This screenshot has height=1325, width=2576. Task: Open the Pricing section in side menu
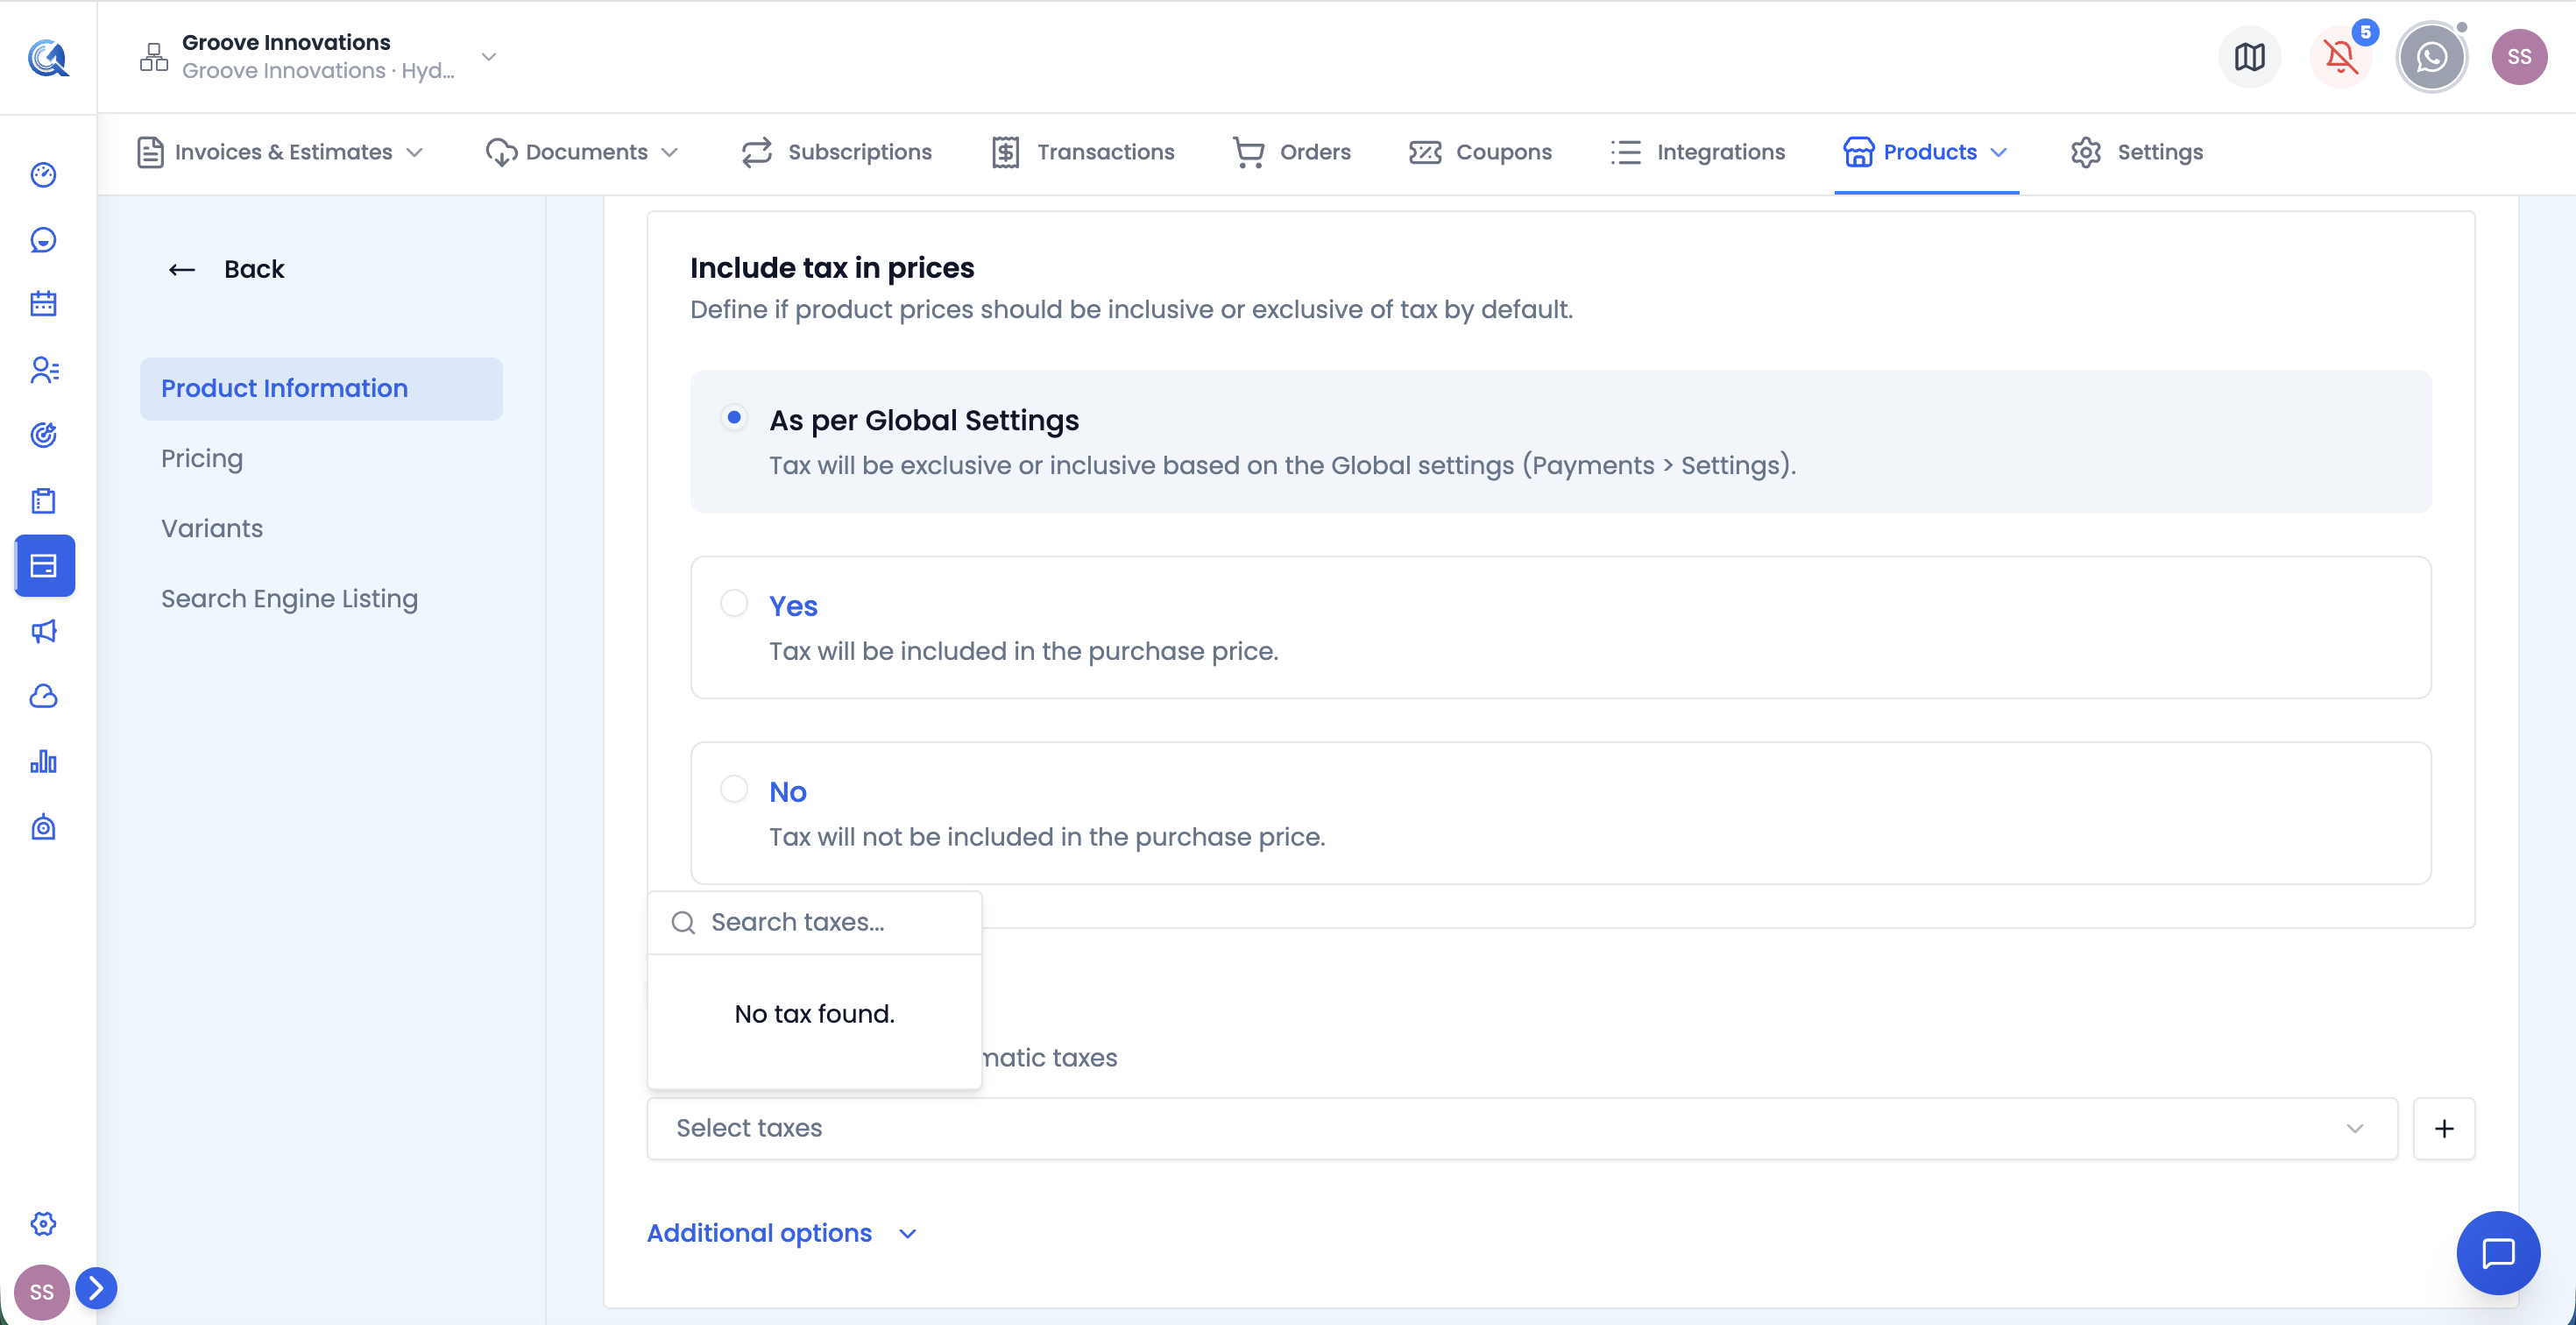point(202,458)
